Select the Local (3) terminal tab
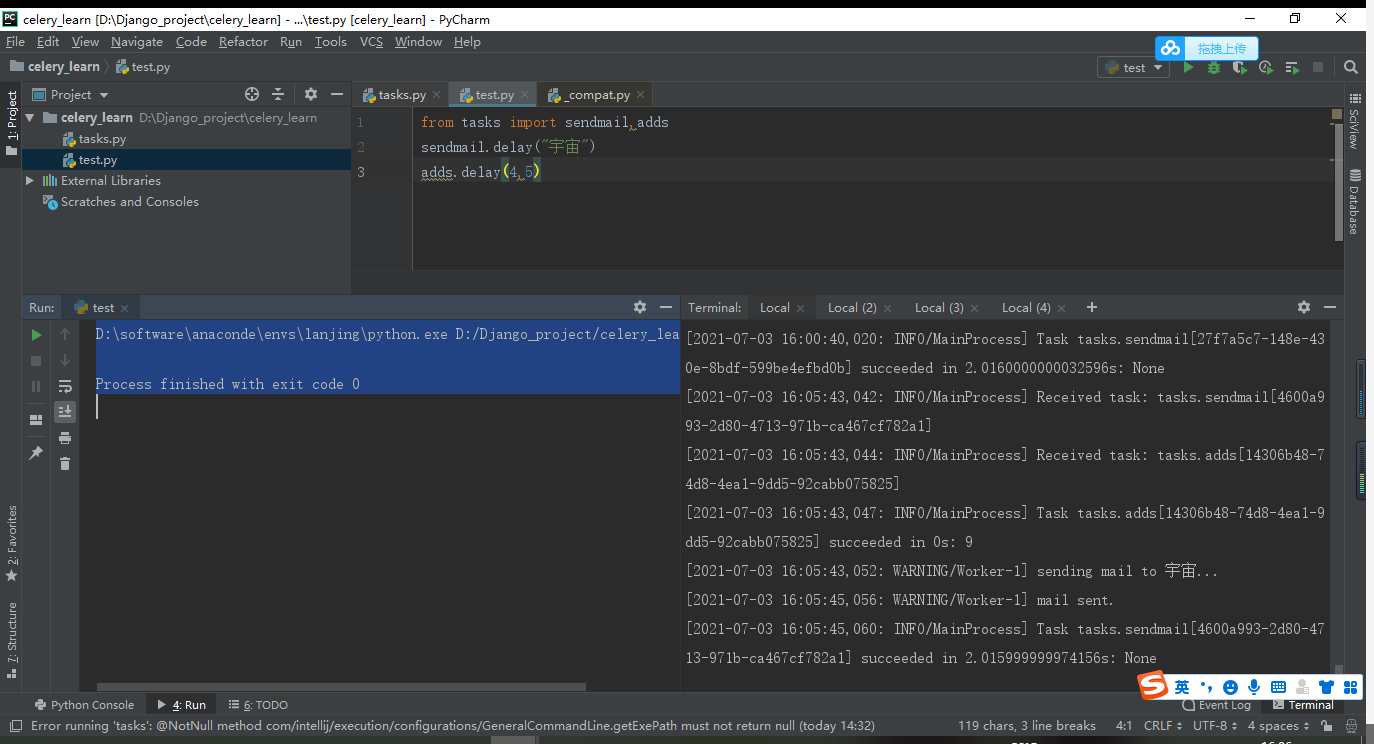The height and width of the screenshot is (744, 1374). pos(937,307)
